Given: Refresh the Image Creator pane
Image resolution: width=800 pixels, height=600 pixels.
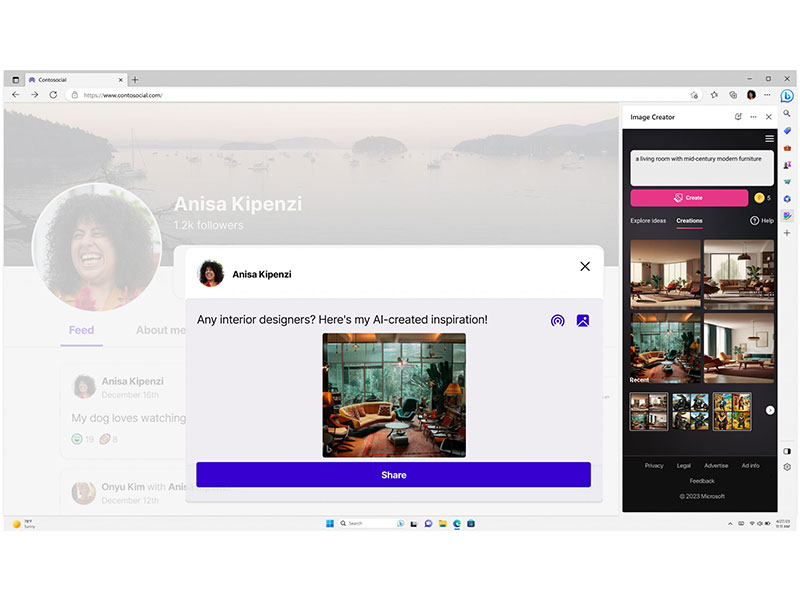Looking at the screenshot, I should point(738,117).
